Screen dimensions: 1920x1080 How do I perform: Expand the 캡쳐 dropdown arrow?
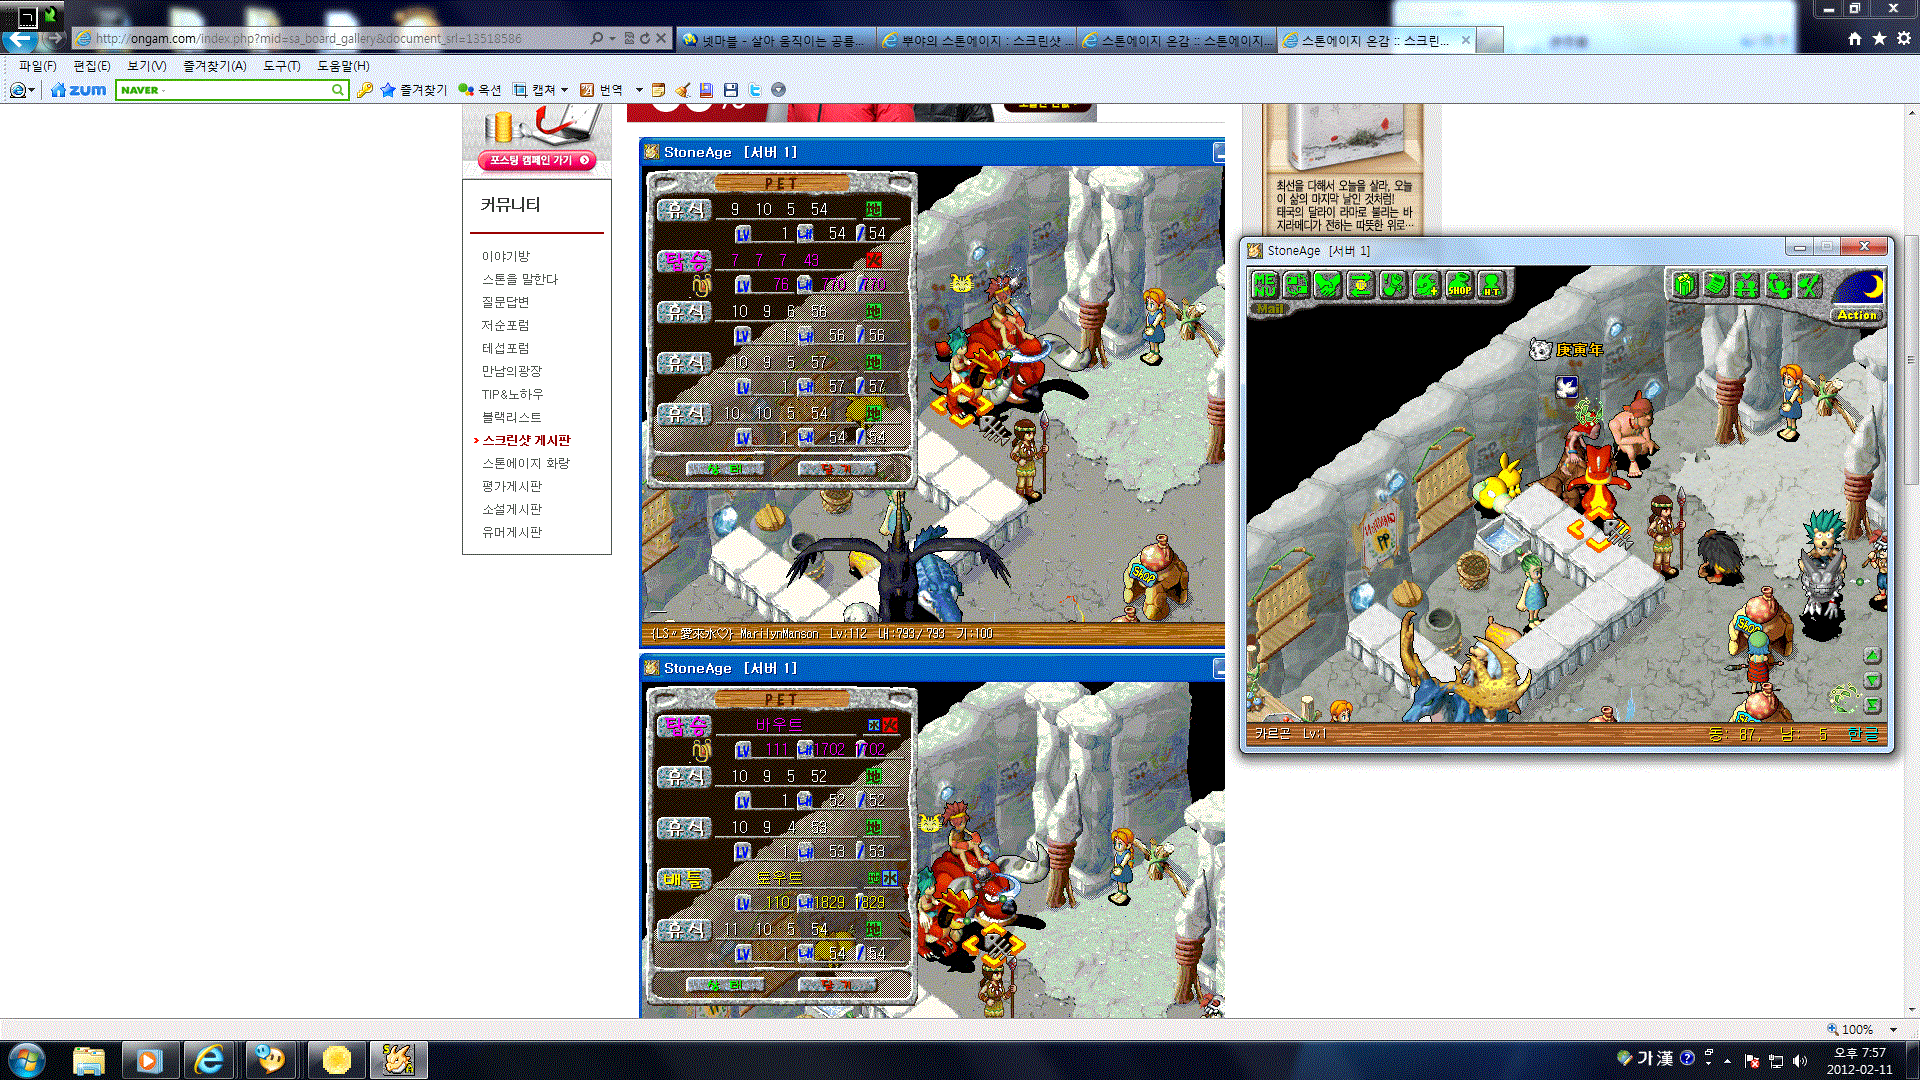(565, 90)
